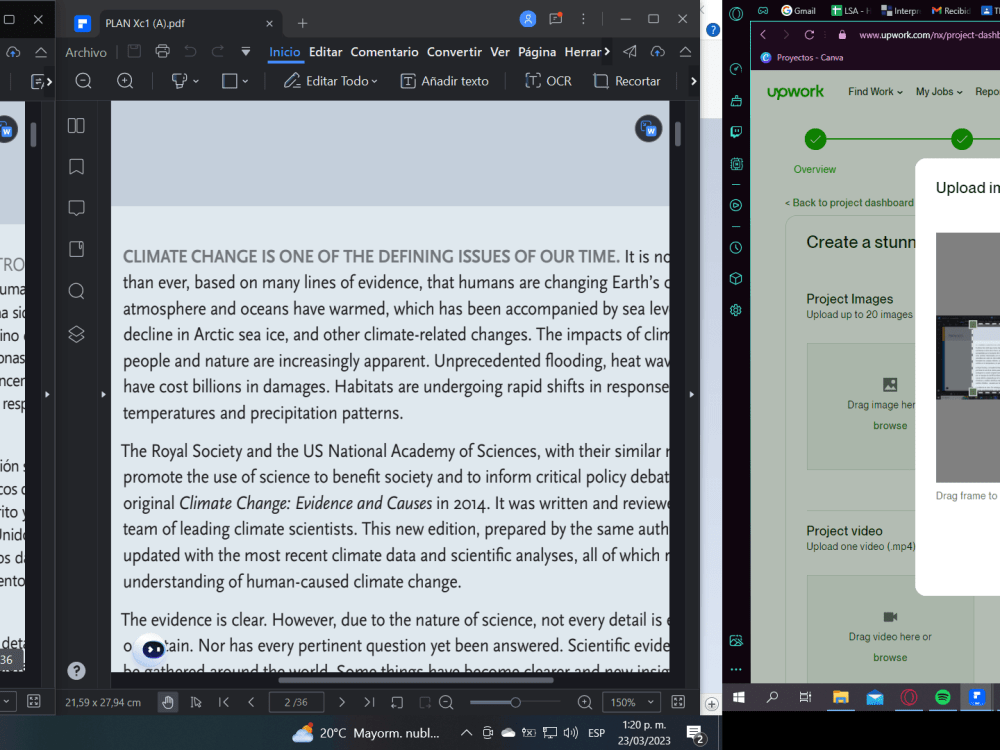Screen dimensions: 1000x750
Task: Click the status bar zoom out button
Action: coord(446,702)
